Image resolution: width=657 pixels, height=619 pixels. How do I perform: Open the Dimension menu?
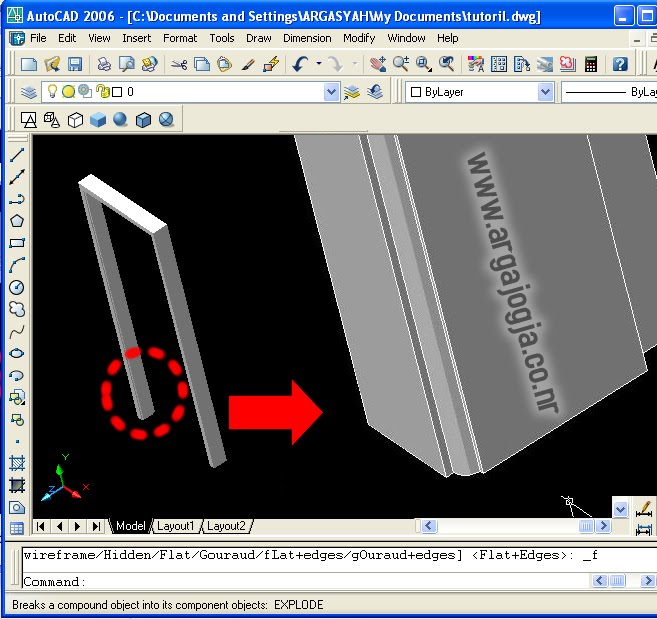[x=307, y=38]
